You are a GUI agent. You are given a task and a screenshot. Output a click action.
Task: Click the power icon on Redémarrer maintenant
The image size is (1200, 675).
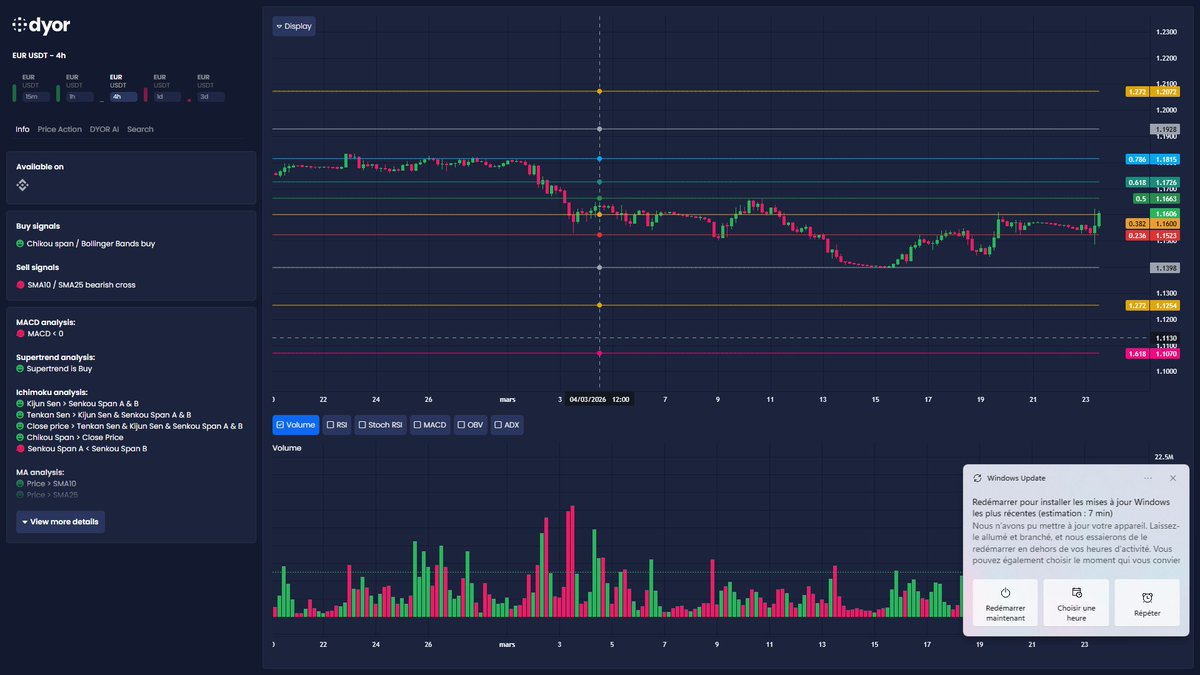click(1005, 593)
